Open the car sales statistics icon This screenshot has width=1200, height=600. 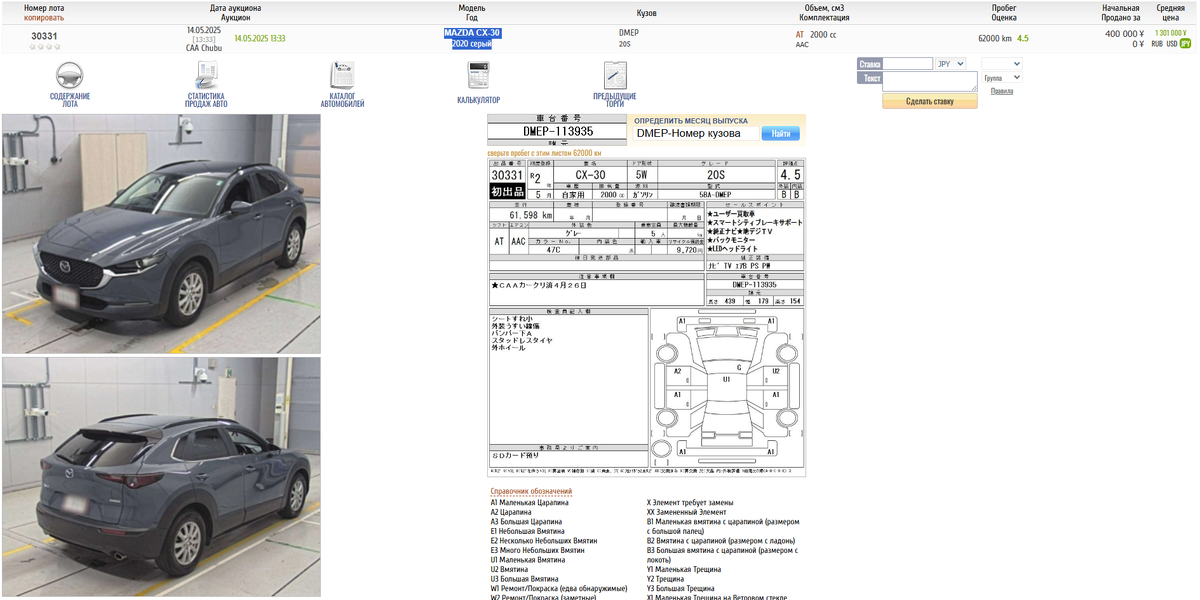pos(206,76)
